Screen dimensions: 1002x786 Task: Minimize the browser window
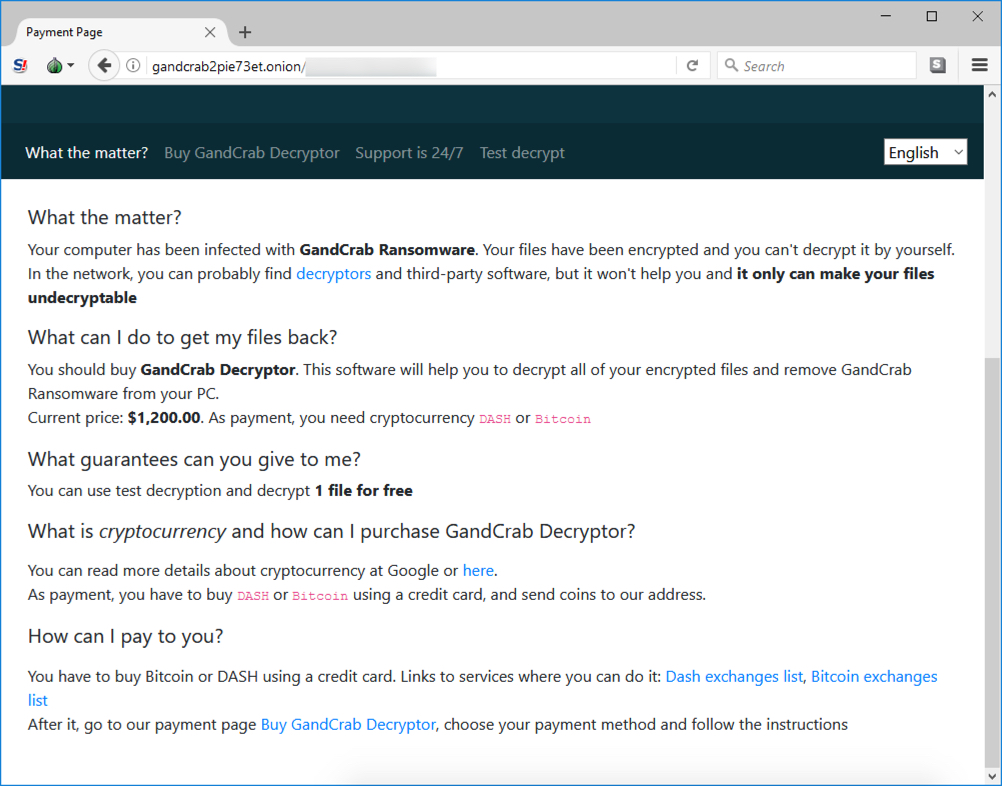[886, 16]
